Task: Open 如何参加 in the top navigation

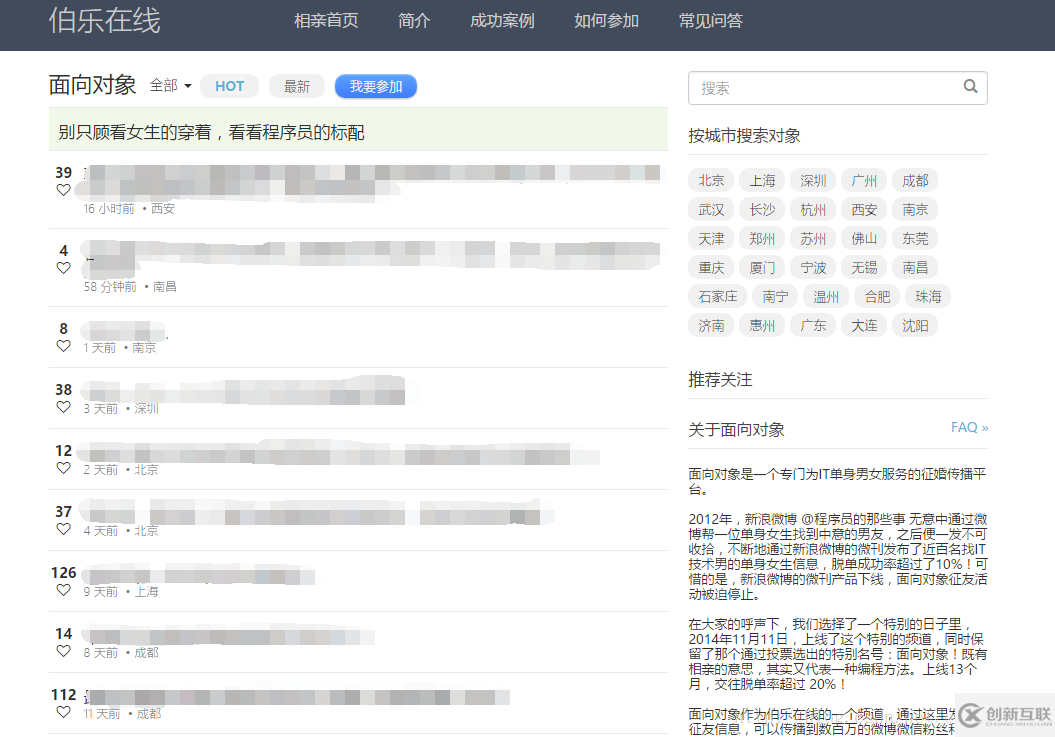Action: pos(606,21)
